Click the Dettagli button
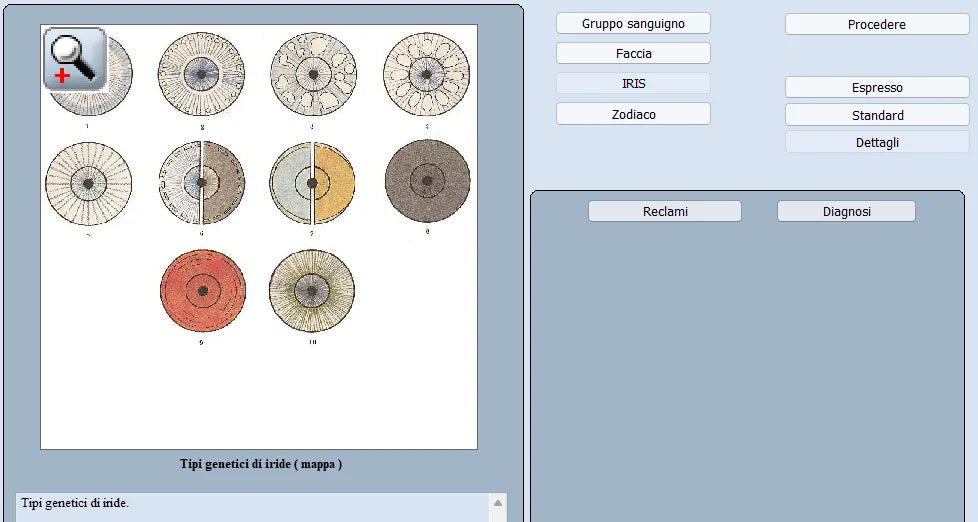Screen dimensions: 978x522 click(877, 142)
